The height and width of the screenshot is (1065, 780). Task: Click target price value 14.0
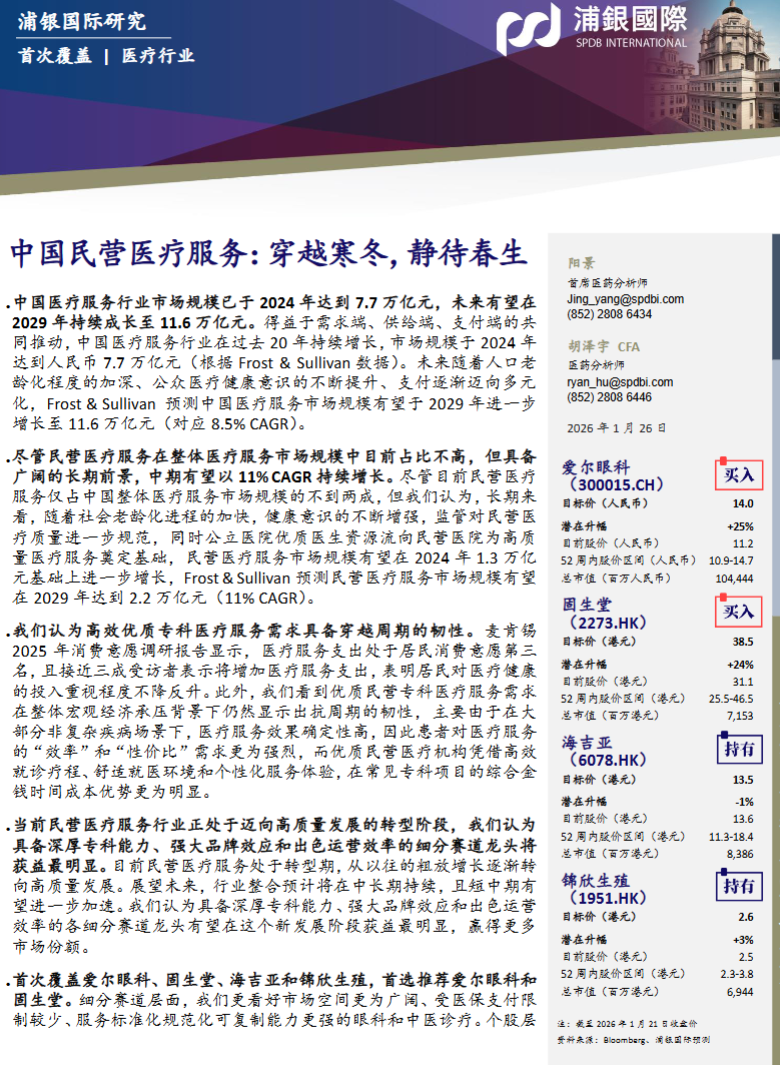(x=743, y=503)
